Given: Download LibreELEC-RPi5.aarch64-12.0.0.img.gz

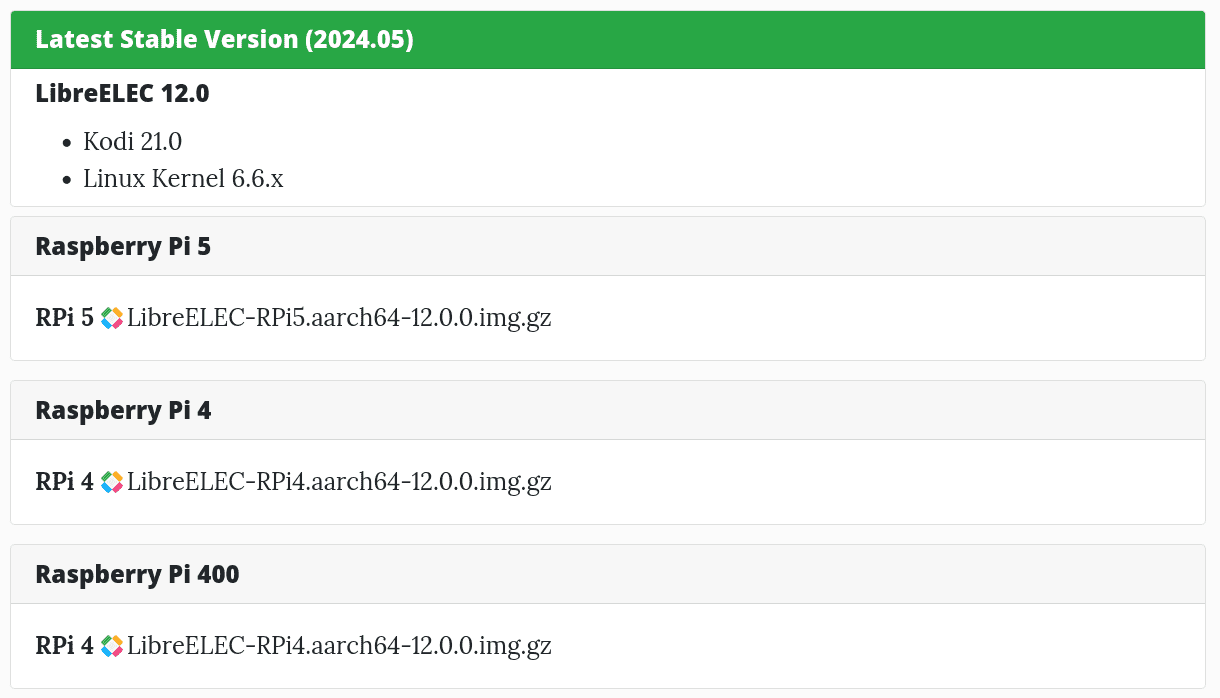Looking at the screenshot, I should coord(339,318).
